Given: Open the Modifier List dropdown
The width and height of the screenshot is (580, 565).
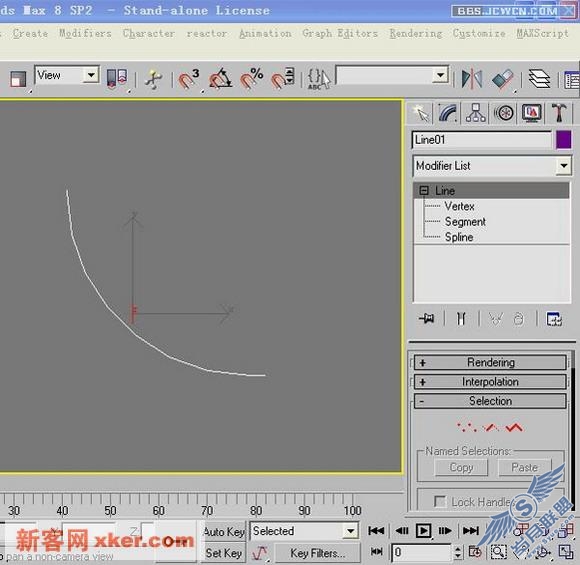Looking at the screenshot, I should (x=492, y=166).
